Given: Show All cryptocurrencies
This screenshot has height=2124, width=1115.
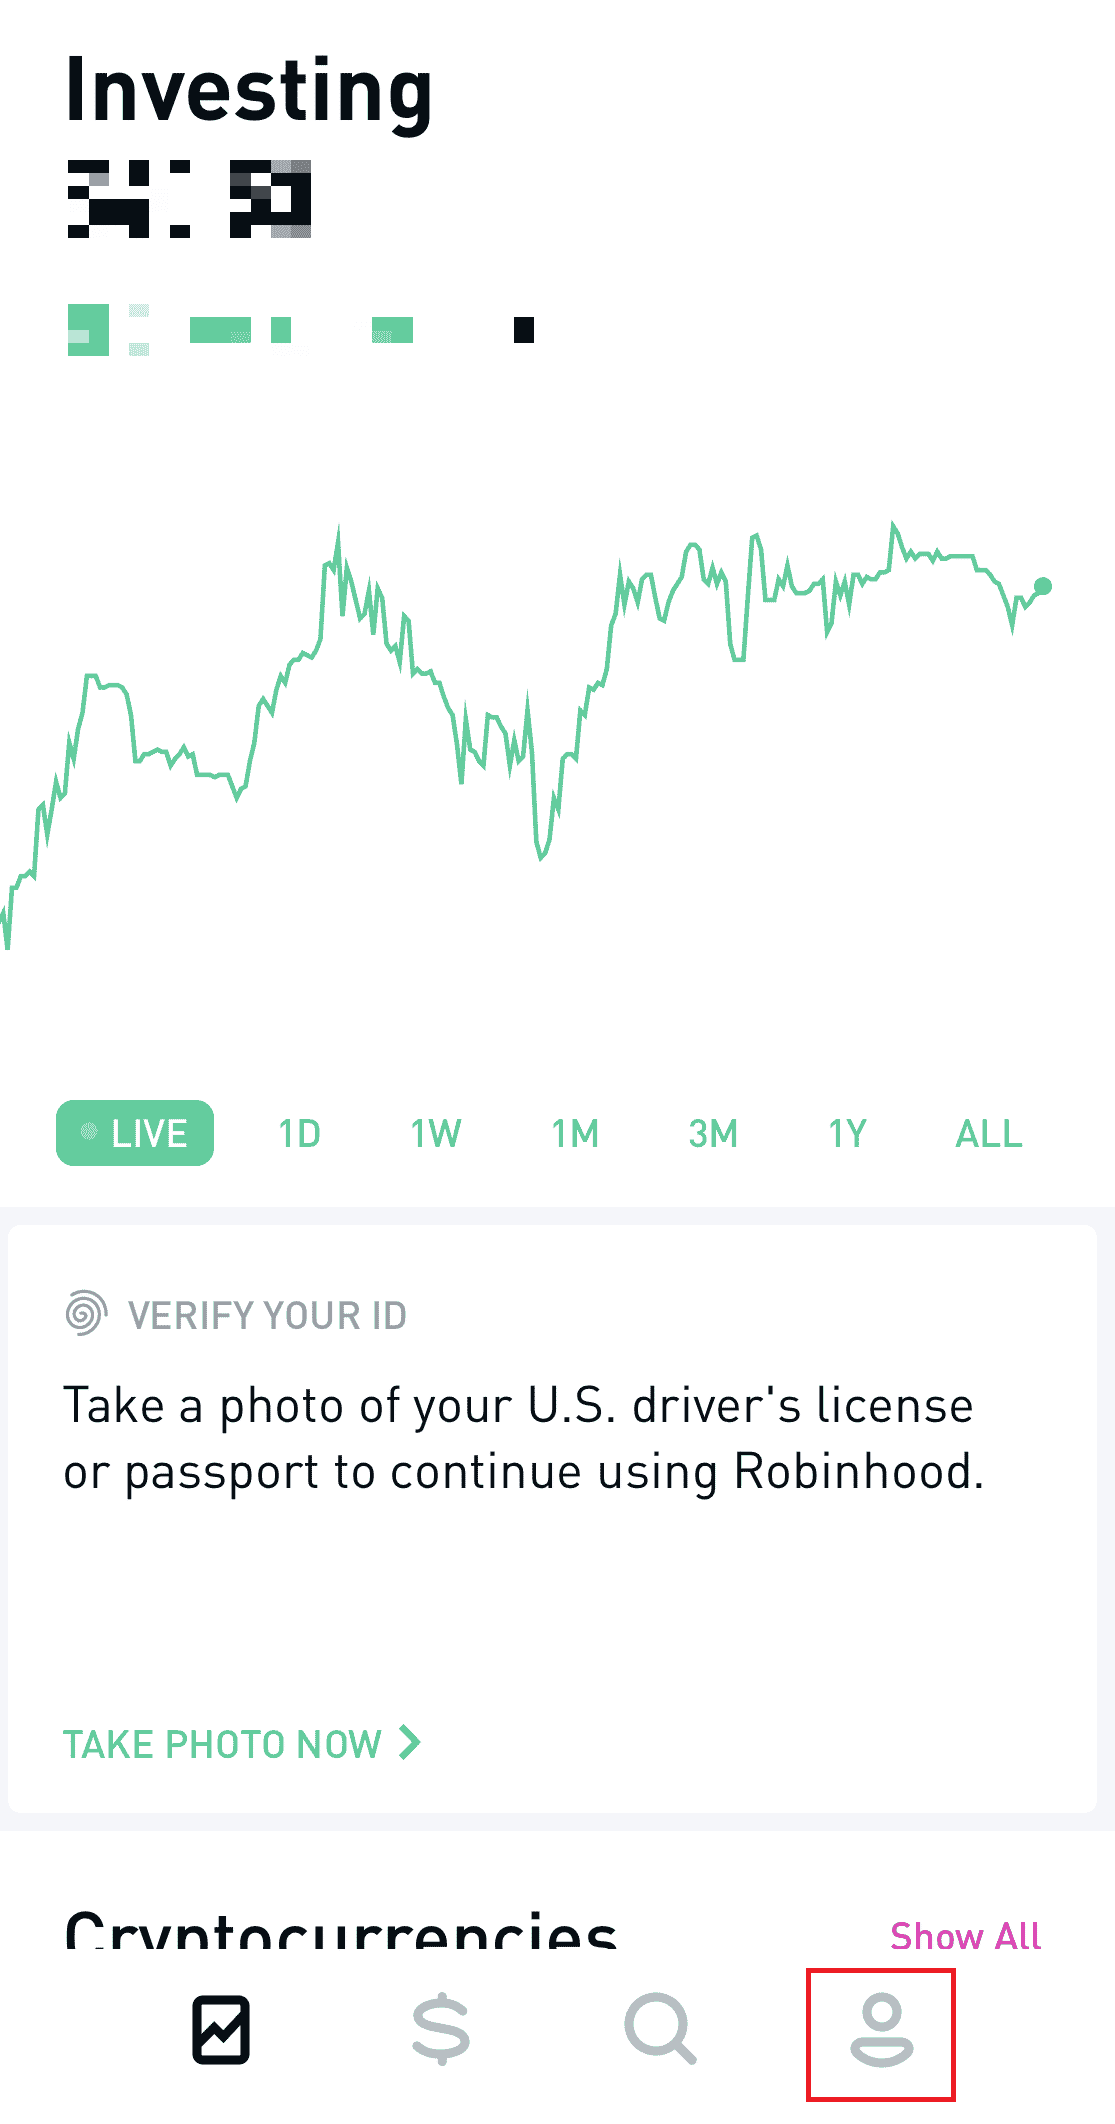Looking at the screenshot, I should (965, 1936).
